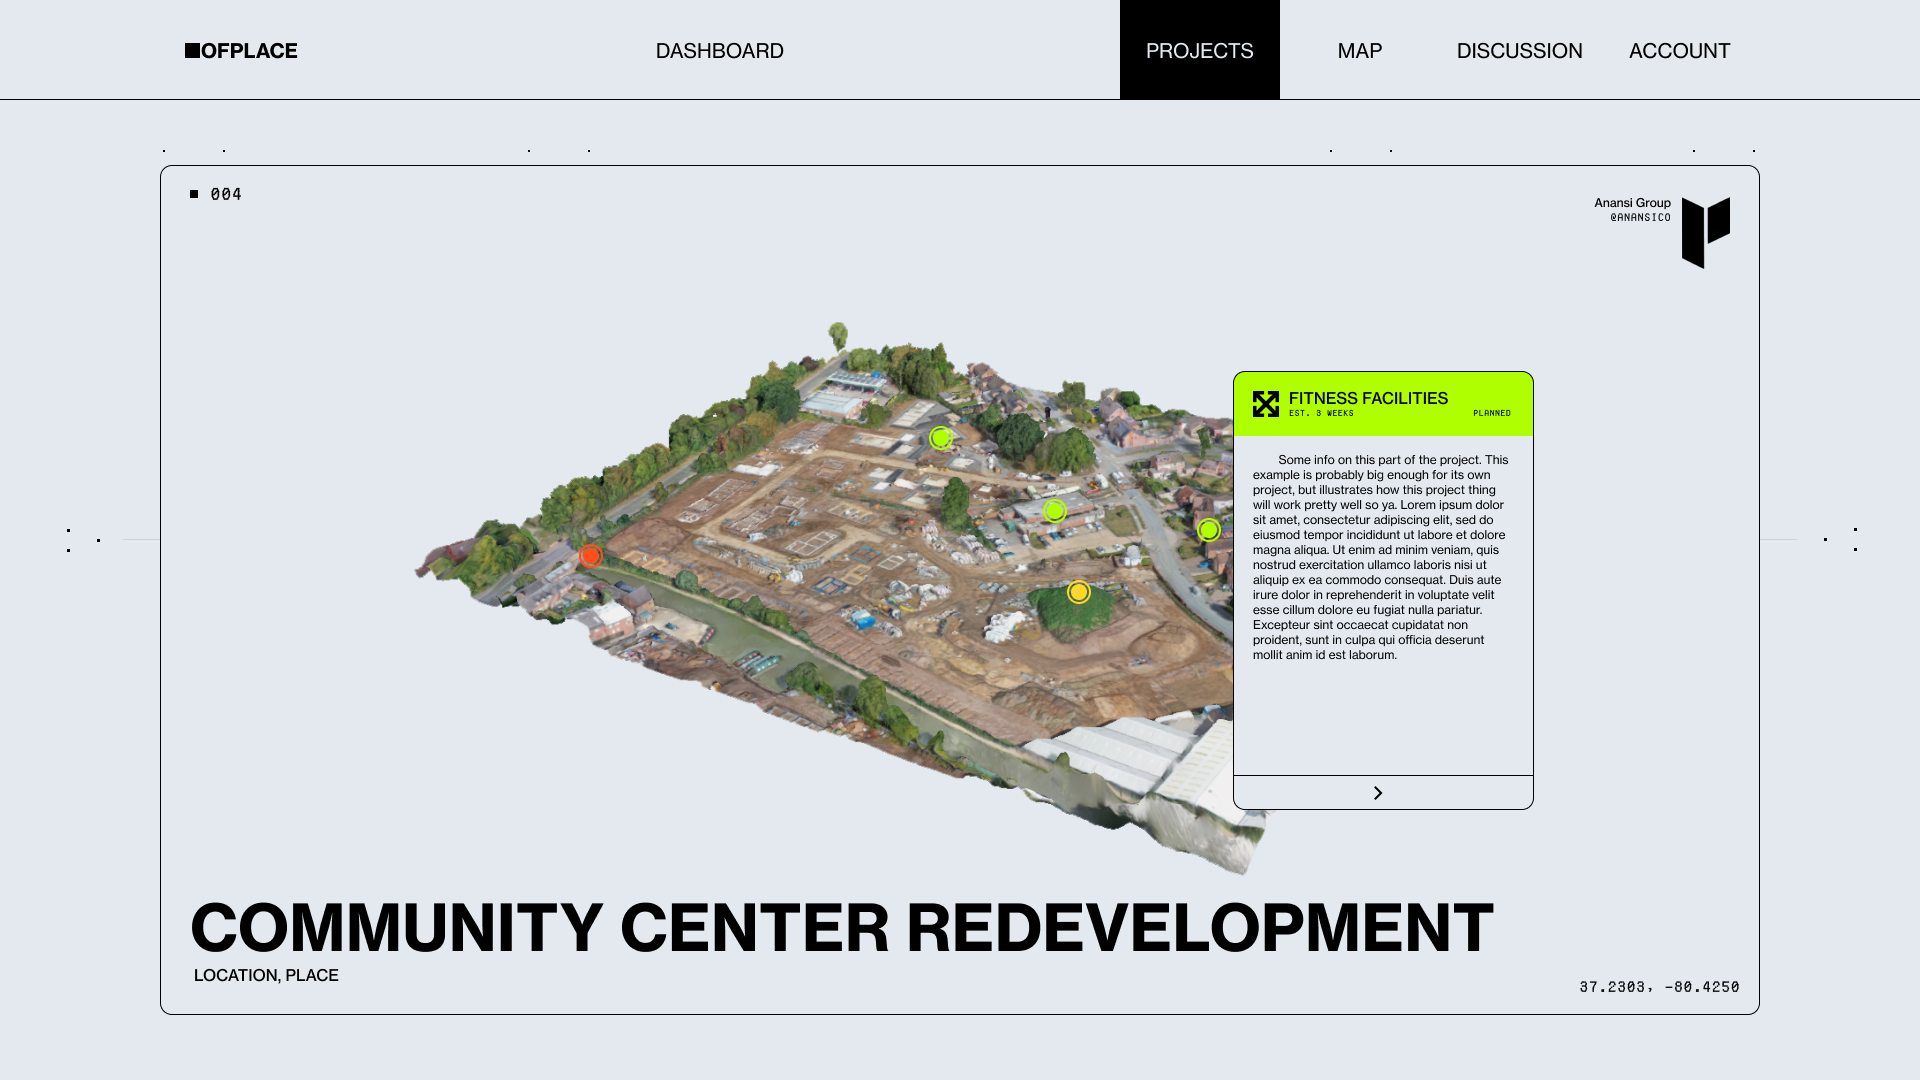
Task: Click the 004 project number label
Action: (226, 194)
